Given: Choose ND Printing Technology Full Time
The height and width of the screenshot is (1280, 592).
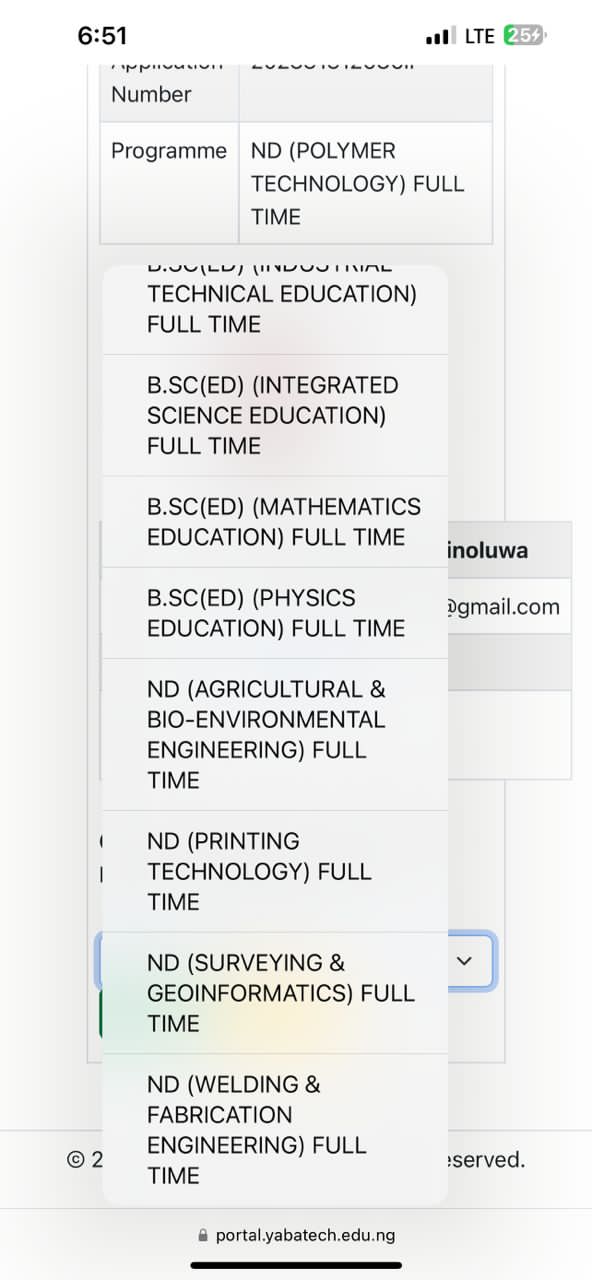Looking at the screenshot, I should coord(275,871).
